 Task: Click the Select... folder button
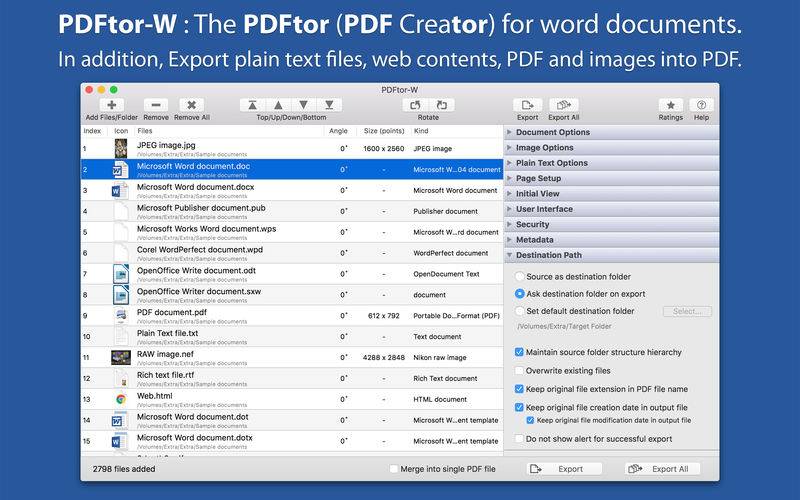coord(687,311)
